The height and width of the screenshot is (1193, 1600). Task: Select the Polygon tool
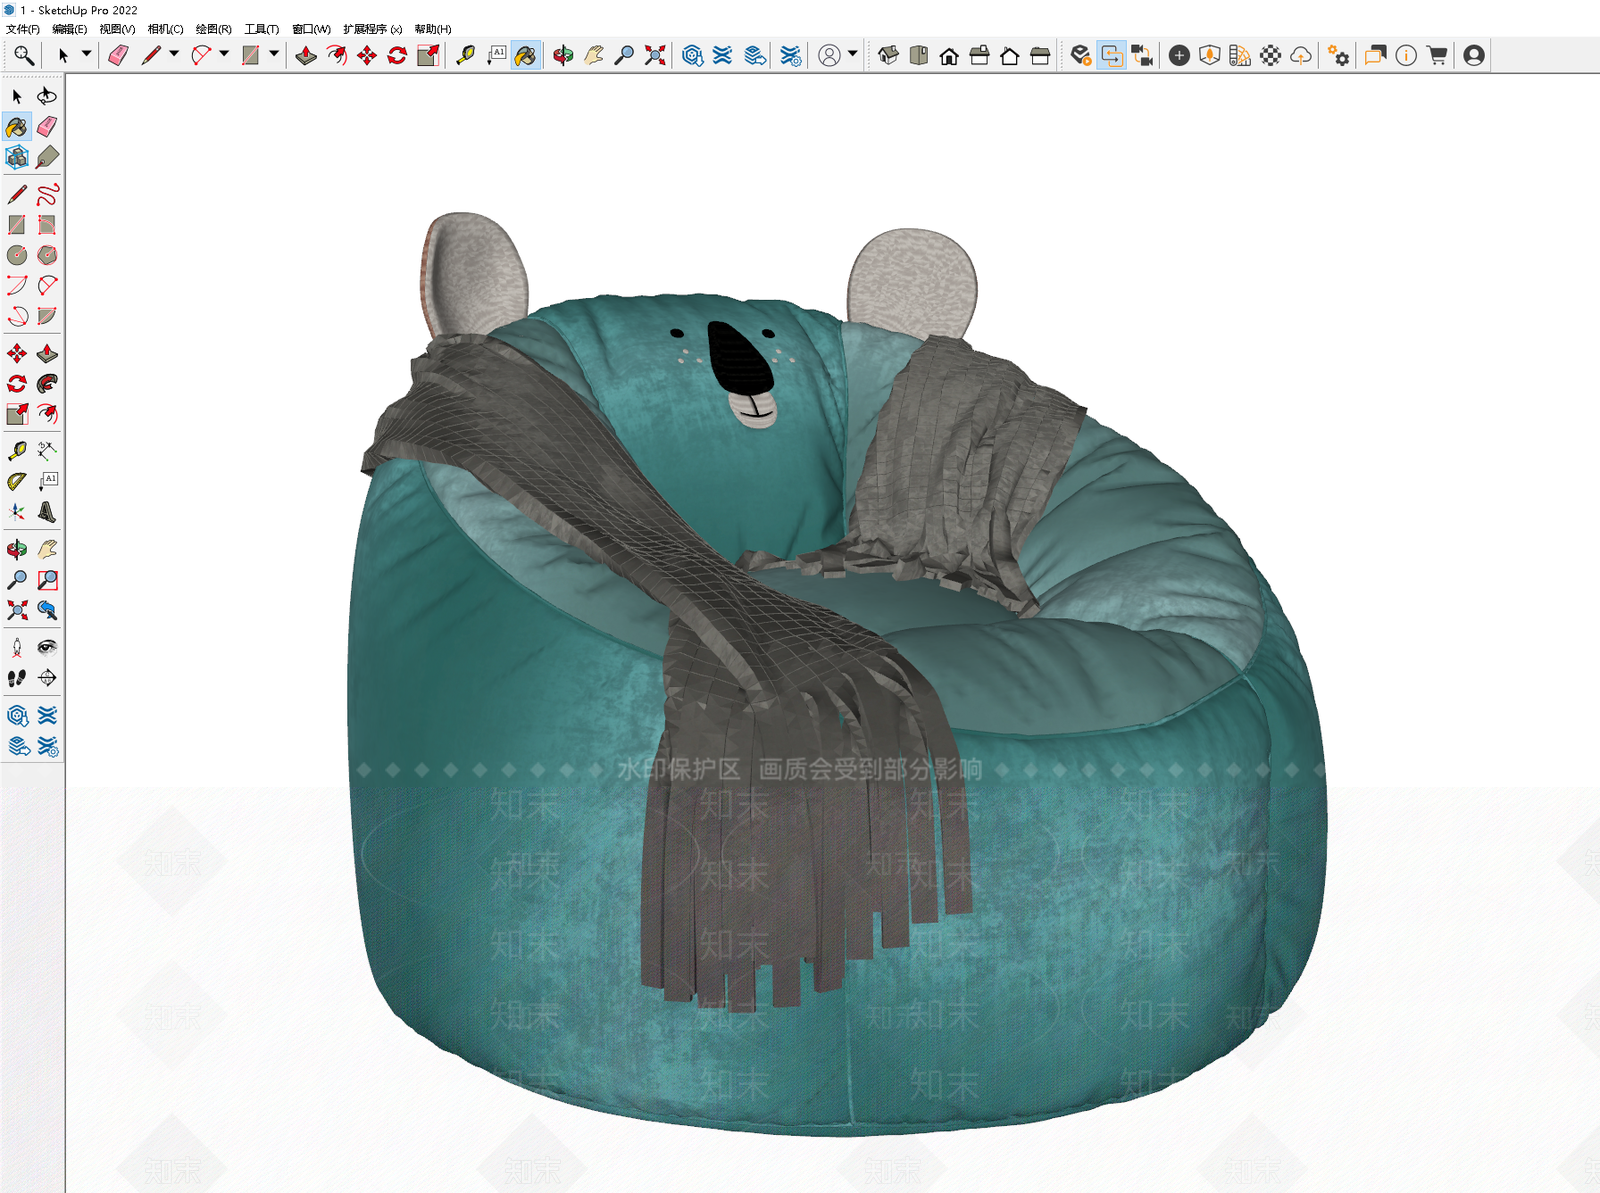point(47,255)
